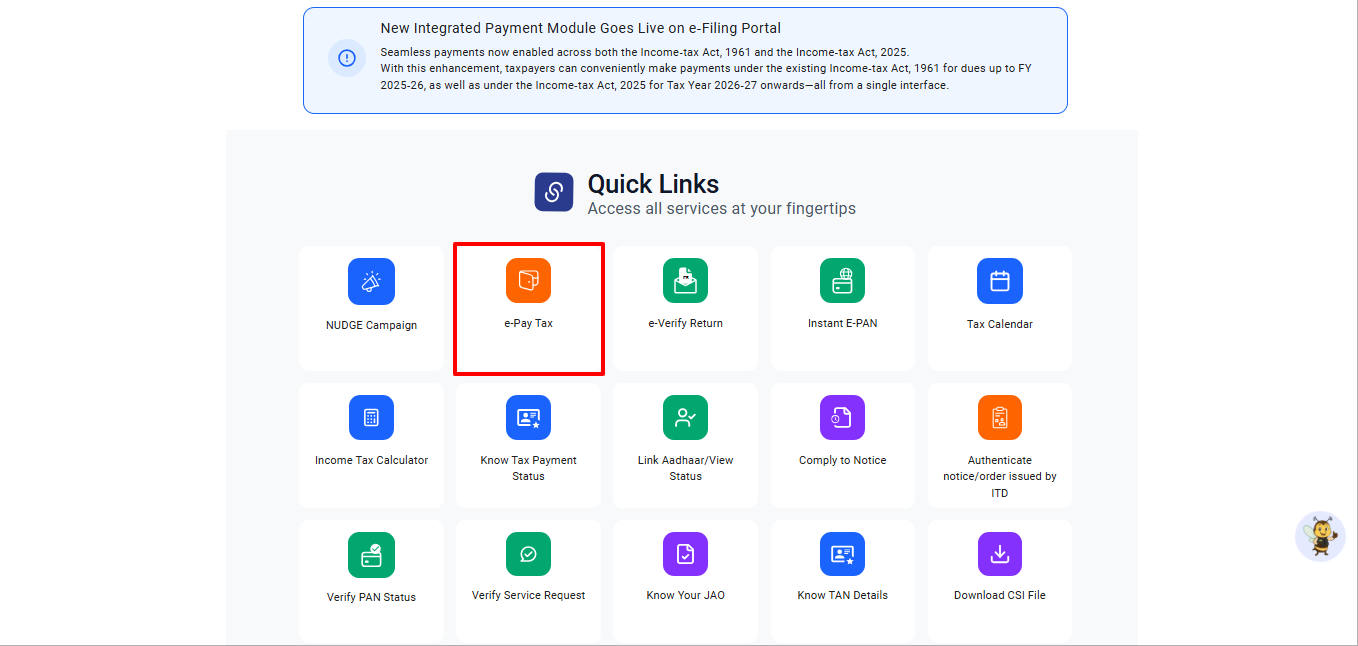1358x646 pixels.
Task: Click the Know Your JAO label
Action: [685, 596]
